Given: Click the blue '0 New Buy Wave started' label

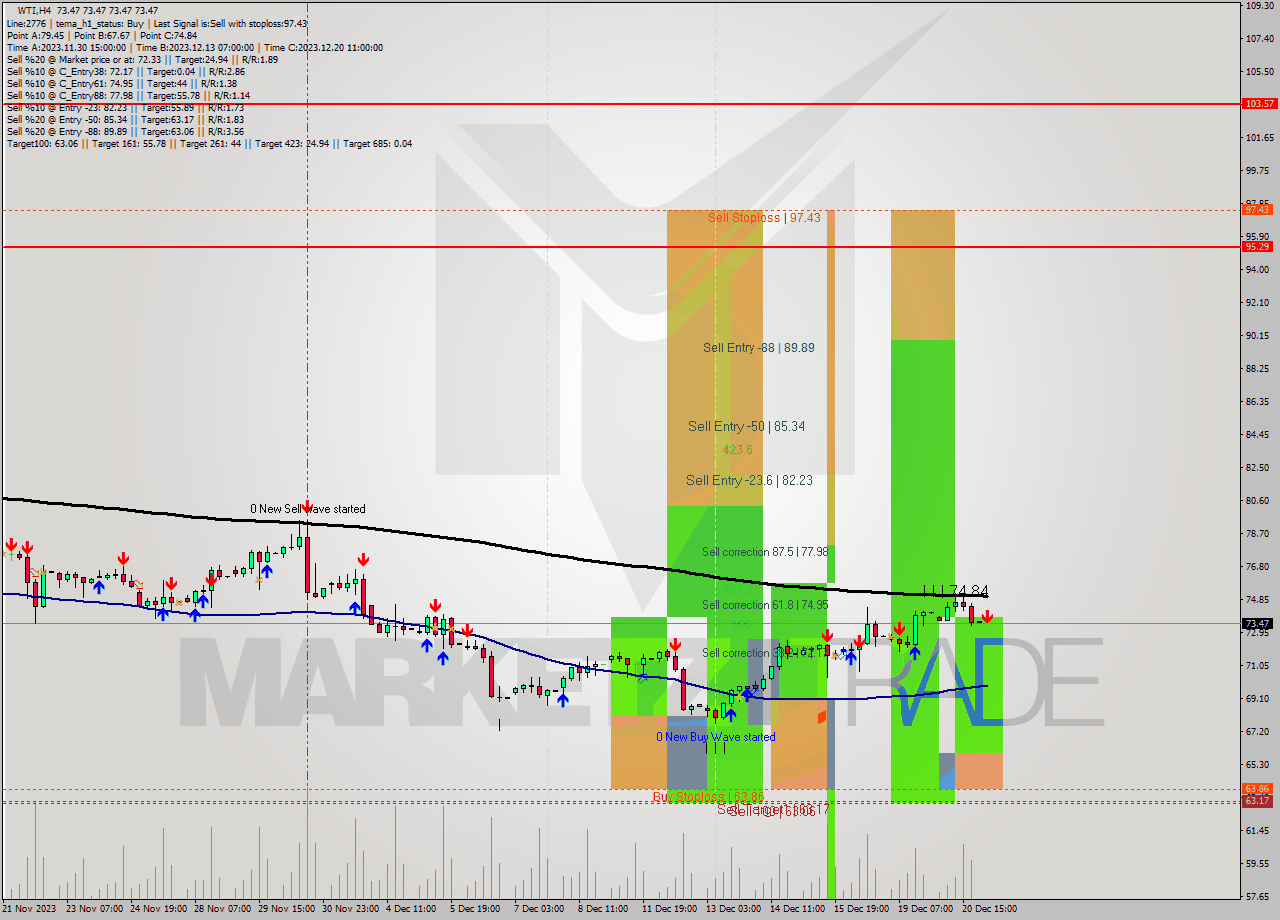Looking at the screenshot, I should pyautogui.click(x=715, y=737).
